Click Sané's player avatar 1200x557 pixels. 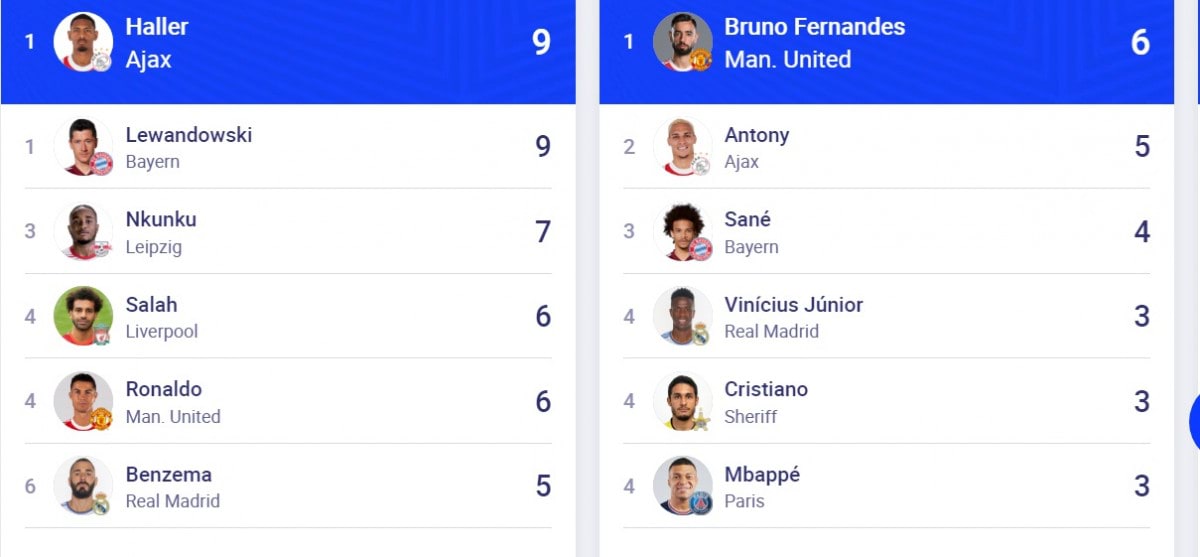click(682, 231)
